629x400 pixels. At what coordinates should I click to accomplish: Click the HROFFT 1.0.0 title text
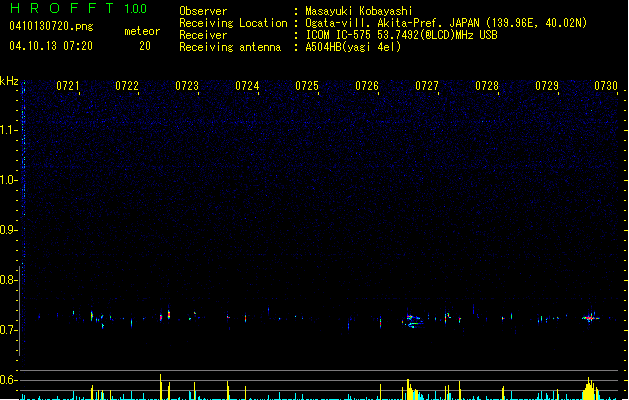(x=78, y=8)
